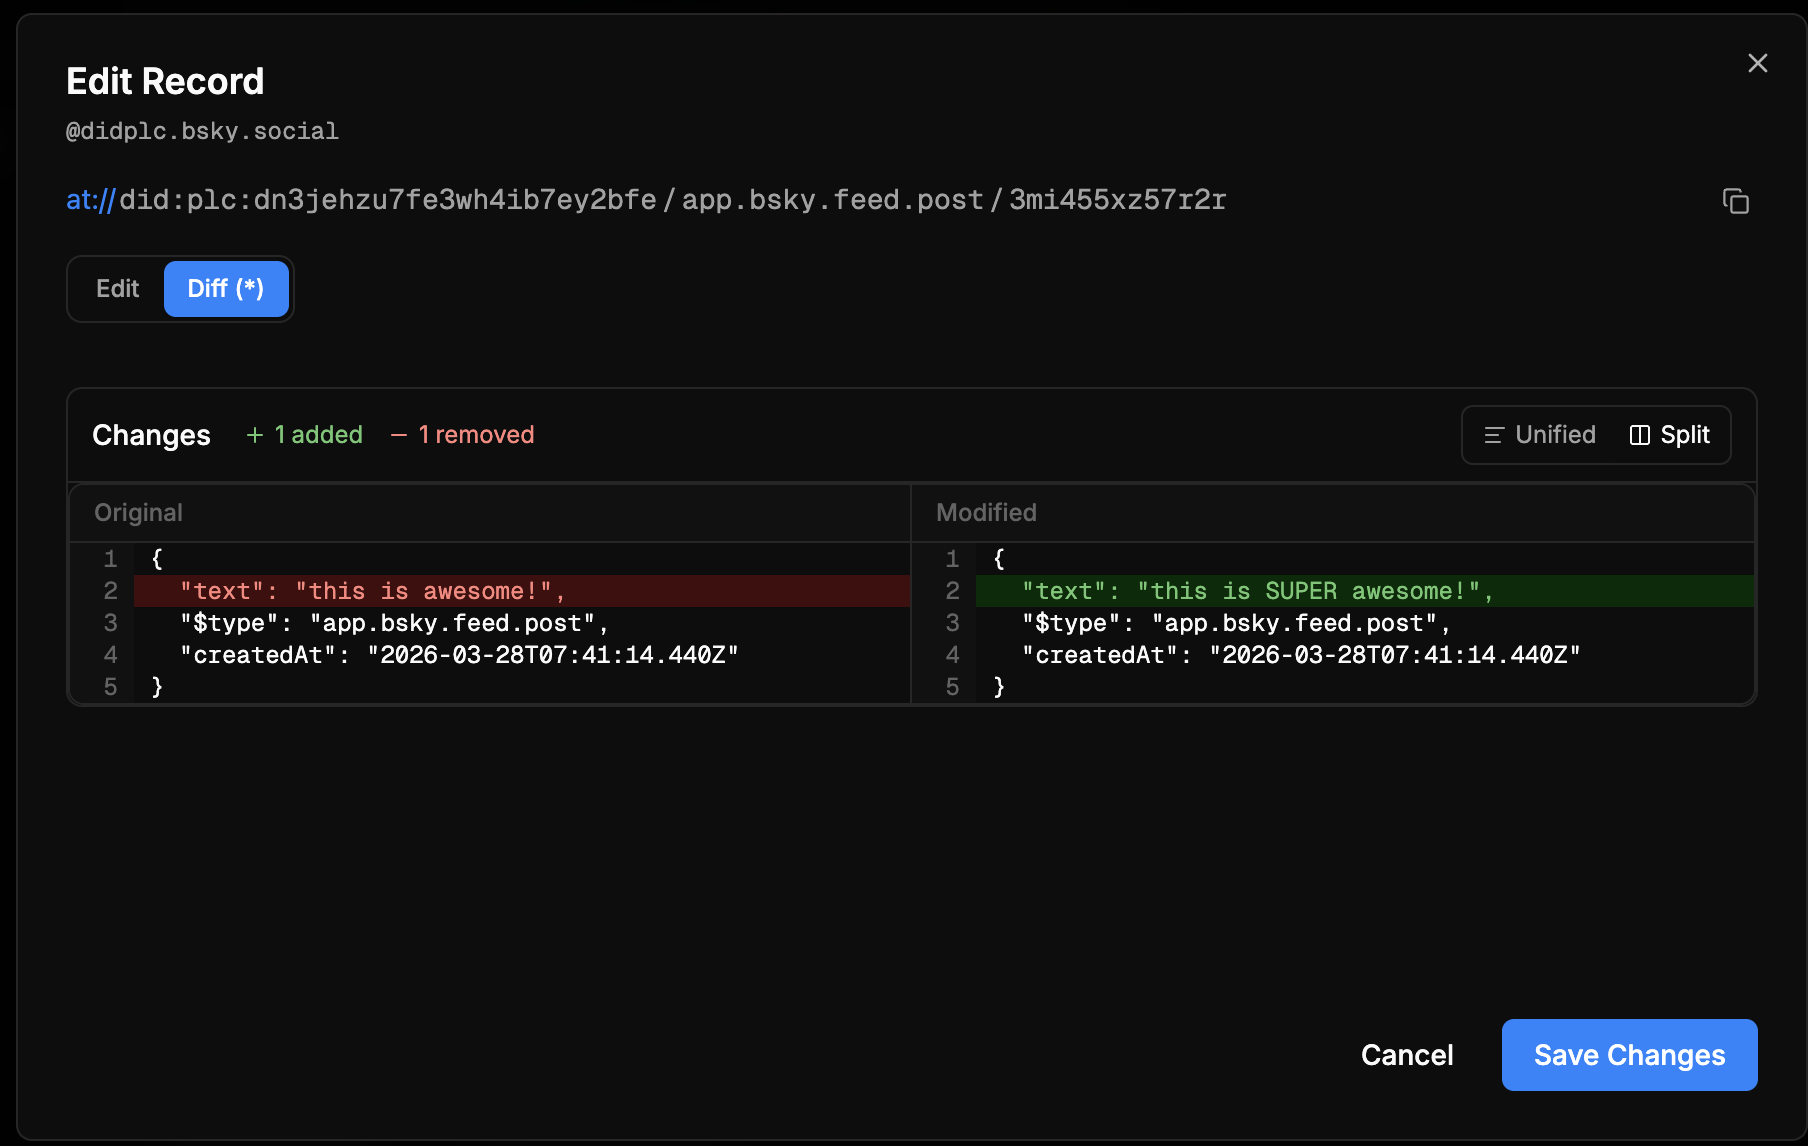Switch to the Edit tab
Image resolution: width=1808 pixels, height=1146 pixels.
(x=117, y=289)
